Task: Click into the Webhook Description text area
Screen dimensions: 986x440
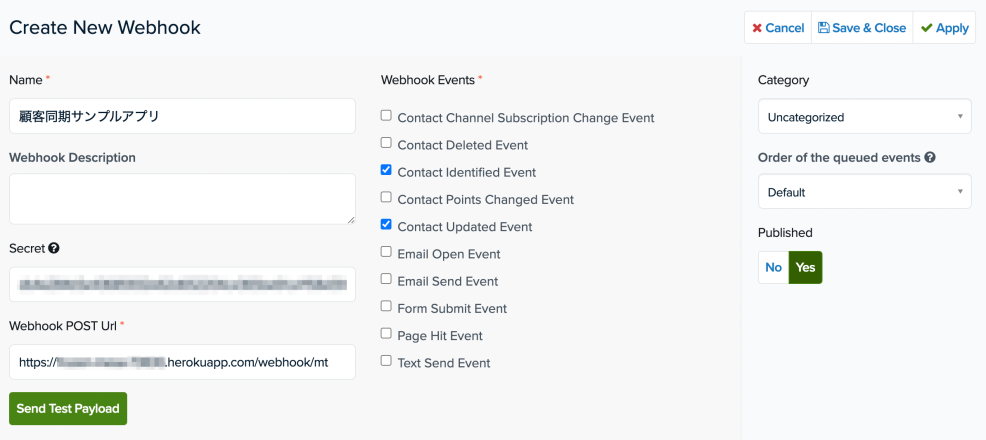Action: click(x=182, y=199)
